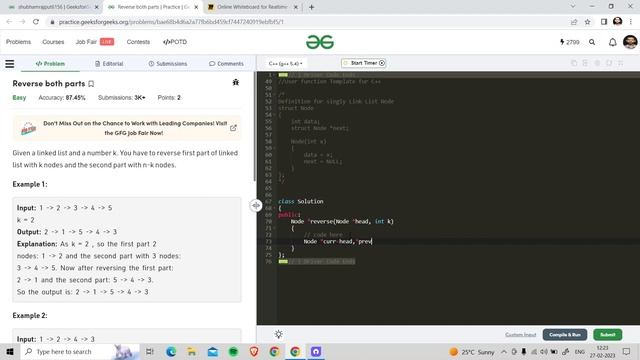Click the browser address bar
Image resolution: width=640 pixels, height=360 pixels.
[306, 22]
